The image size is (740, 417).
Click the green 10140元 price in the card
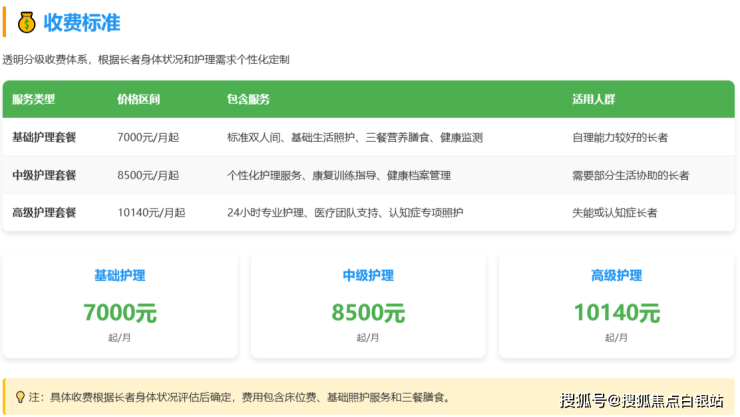616,313
